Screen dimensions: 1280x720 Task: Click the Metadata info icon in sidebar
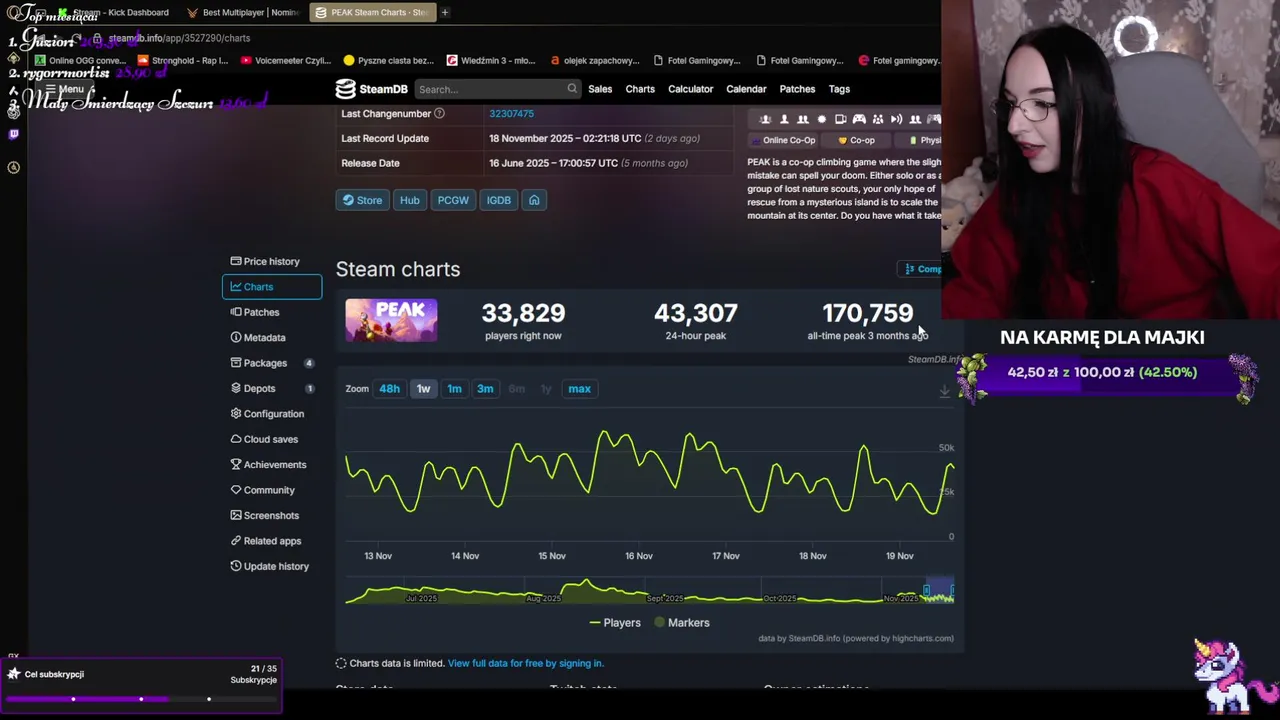236,337
